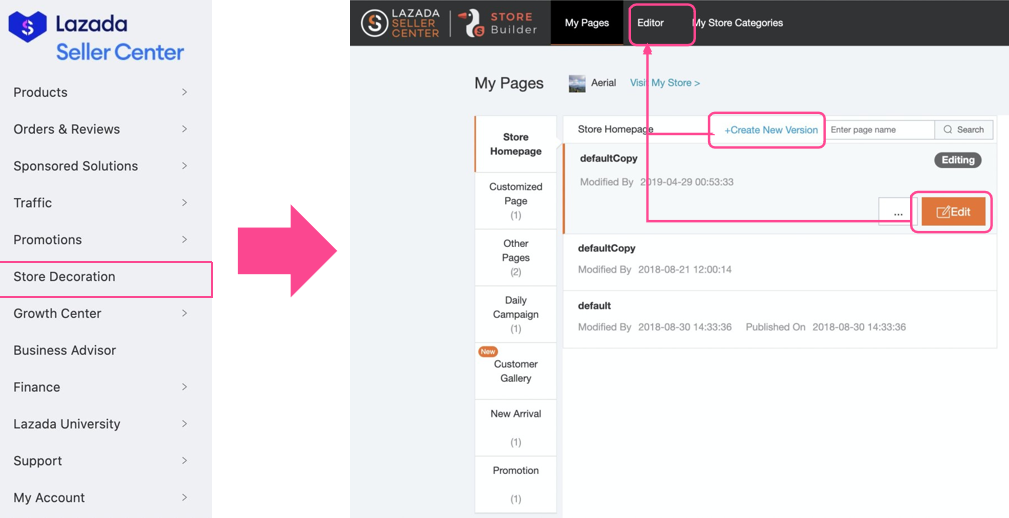Click the Editing status badge
Image resolution: width=1009 pixels, height=518 pixels.
pyautogui.click(x=958, y=160)
